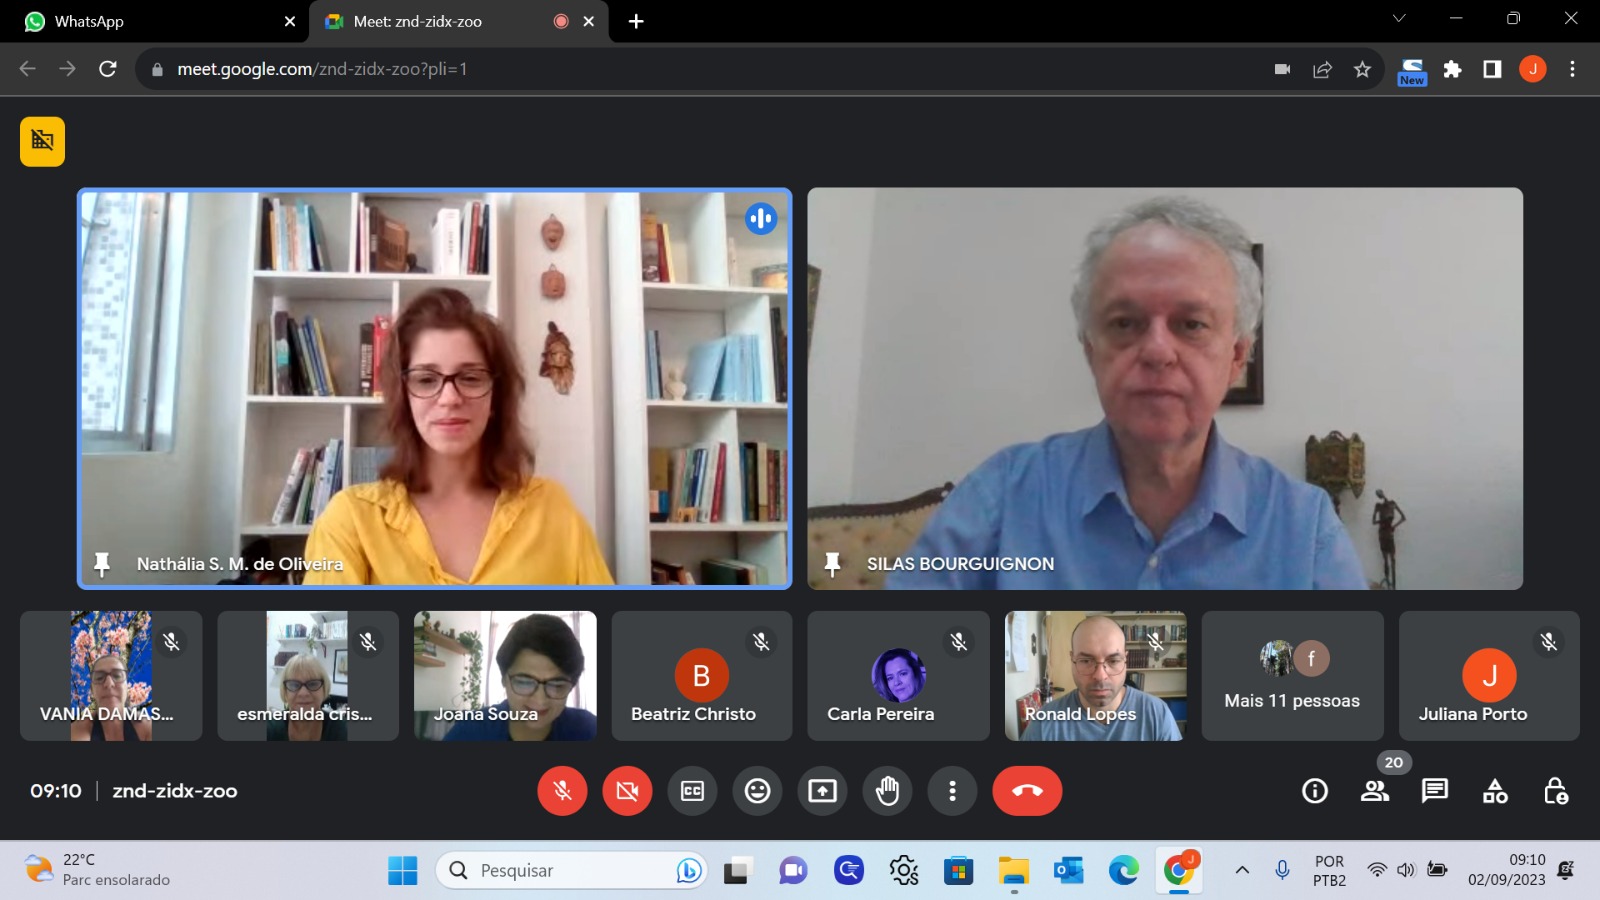Click the speaking indicator on Nathália's video

(760, 218)
